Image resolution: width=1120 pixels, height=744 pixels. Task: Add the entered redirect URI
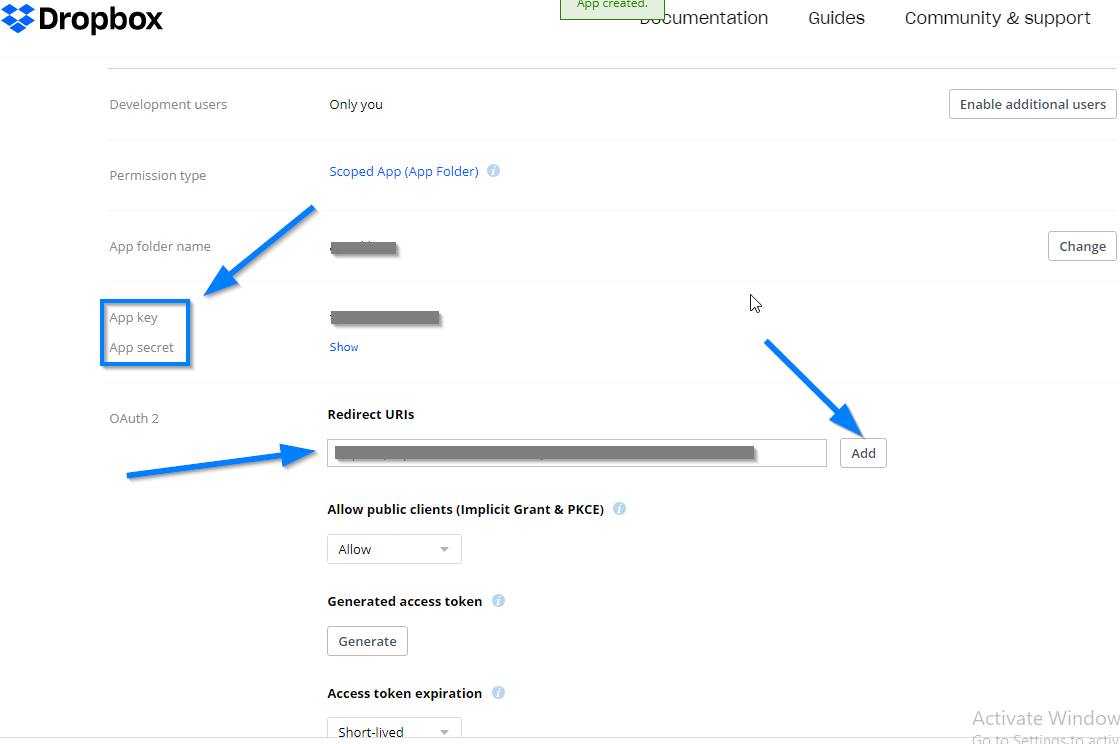[x=862, y=453]
